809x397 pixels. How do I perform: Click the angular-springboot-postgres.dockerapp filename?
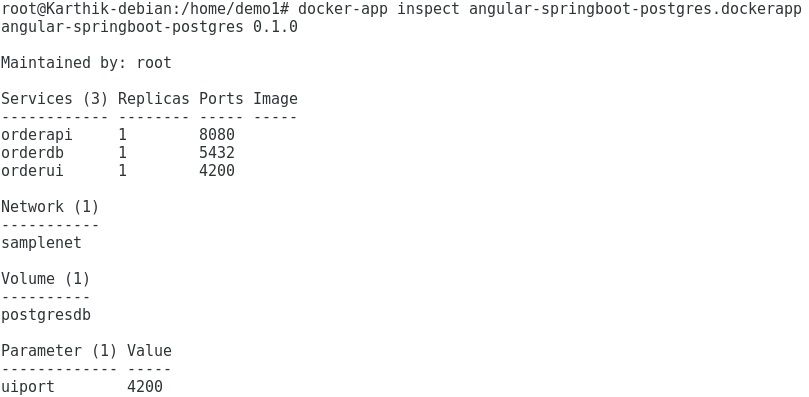(x=635, y=9)
